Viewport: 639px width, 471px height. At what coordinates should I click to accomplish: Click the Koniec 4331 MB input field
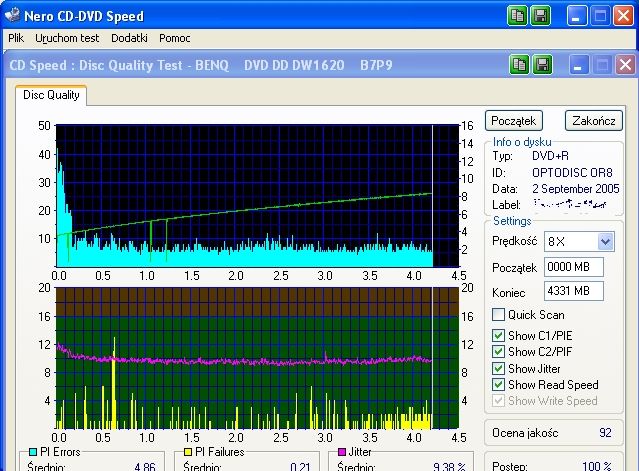573,291
